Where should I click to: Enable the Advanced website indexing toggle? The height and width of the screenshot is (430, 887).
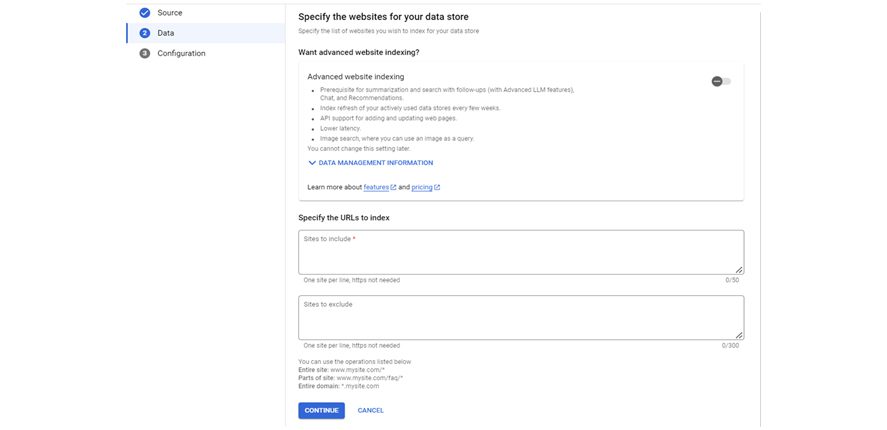click(x=721, y=81)
